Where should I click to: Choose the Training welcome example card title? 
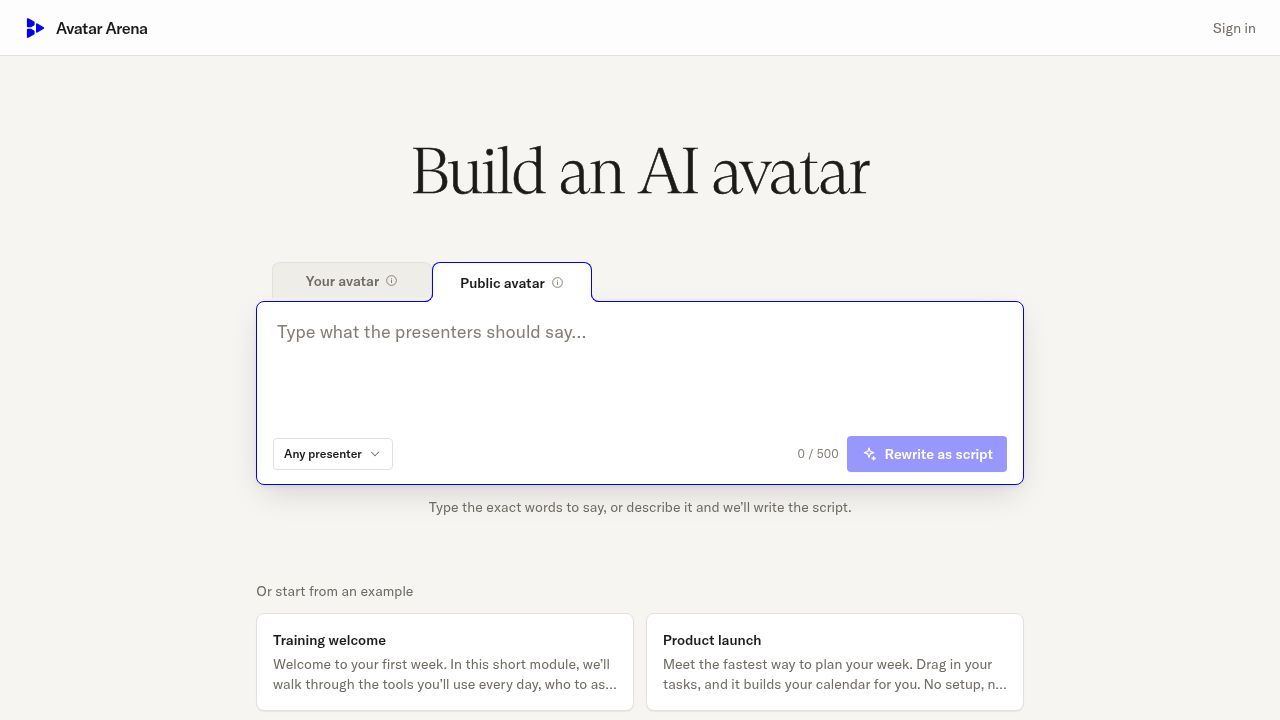click(329, 640)
